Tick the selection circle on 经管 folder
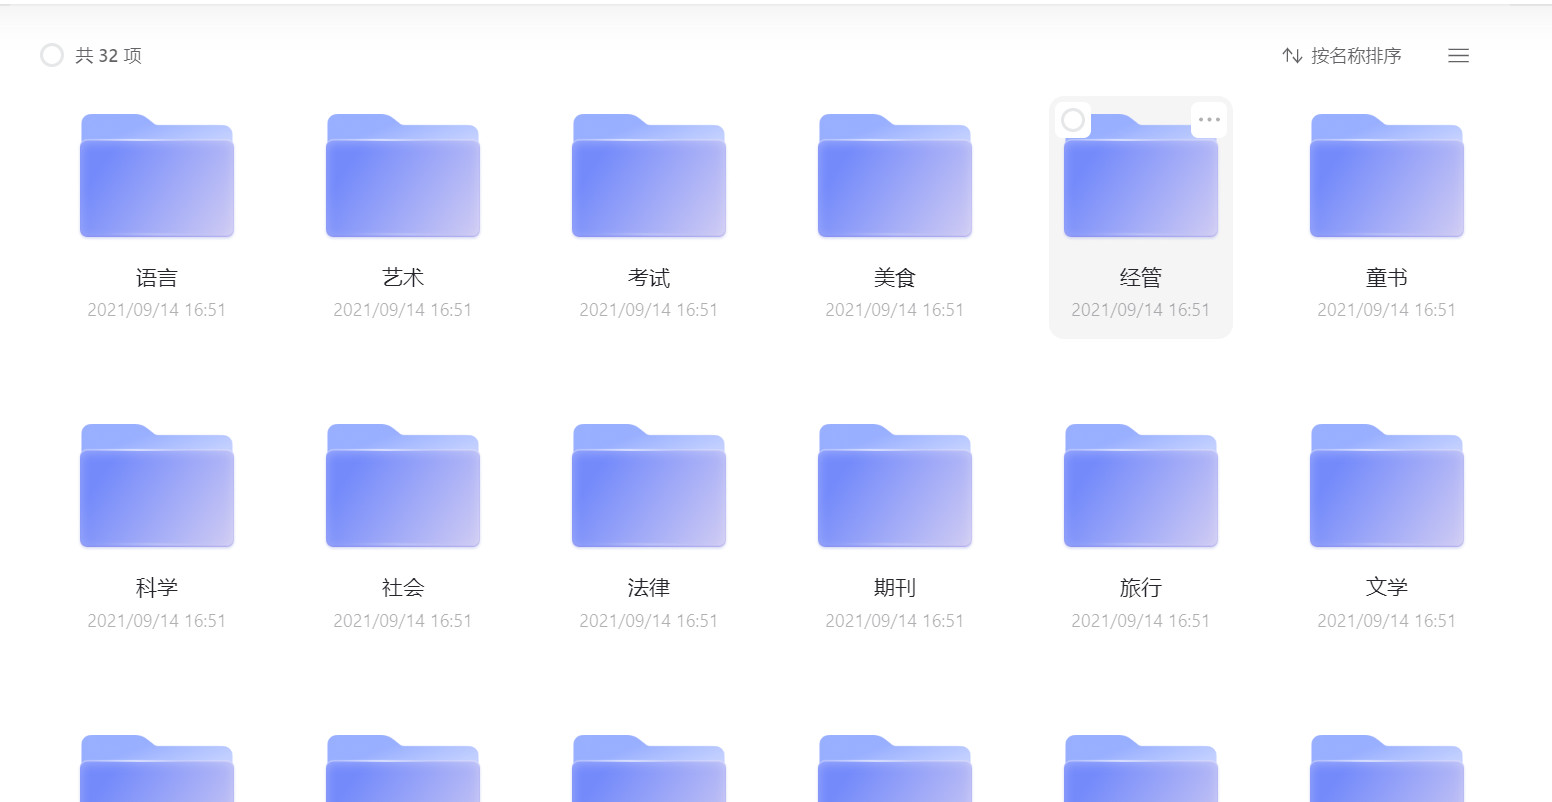Viewport: 1552px width, 802px height. 1073,120
